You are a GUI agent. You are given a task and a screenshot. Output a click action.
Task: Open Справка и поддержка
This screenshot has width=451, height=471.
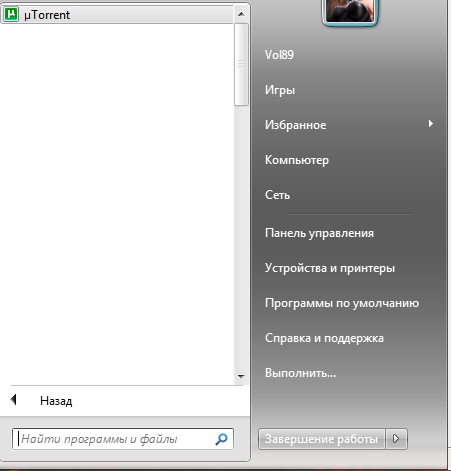tap(324, 338)
